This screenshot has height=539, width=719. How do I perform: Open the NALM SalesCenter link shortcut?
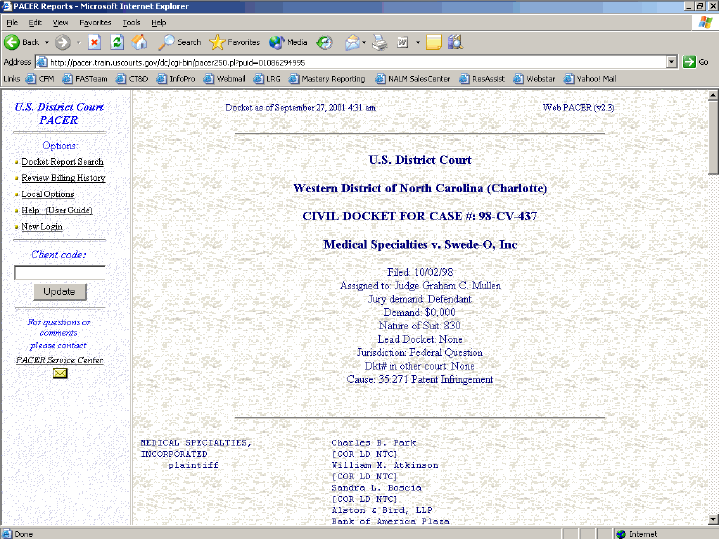(413, 79)
